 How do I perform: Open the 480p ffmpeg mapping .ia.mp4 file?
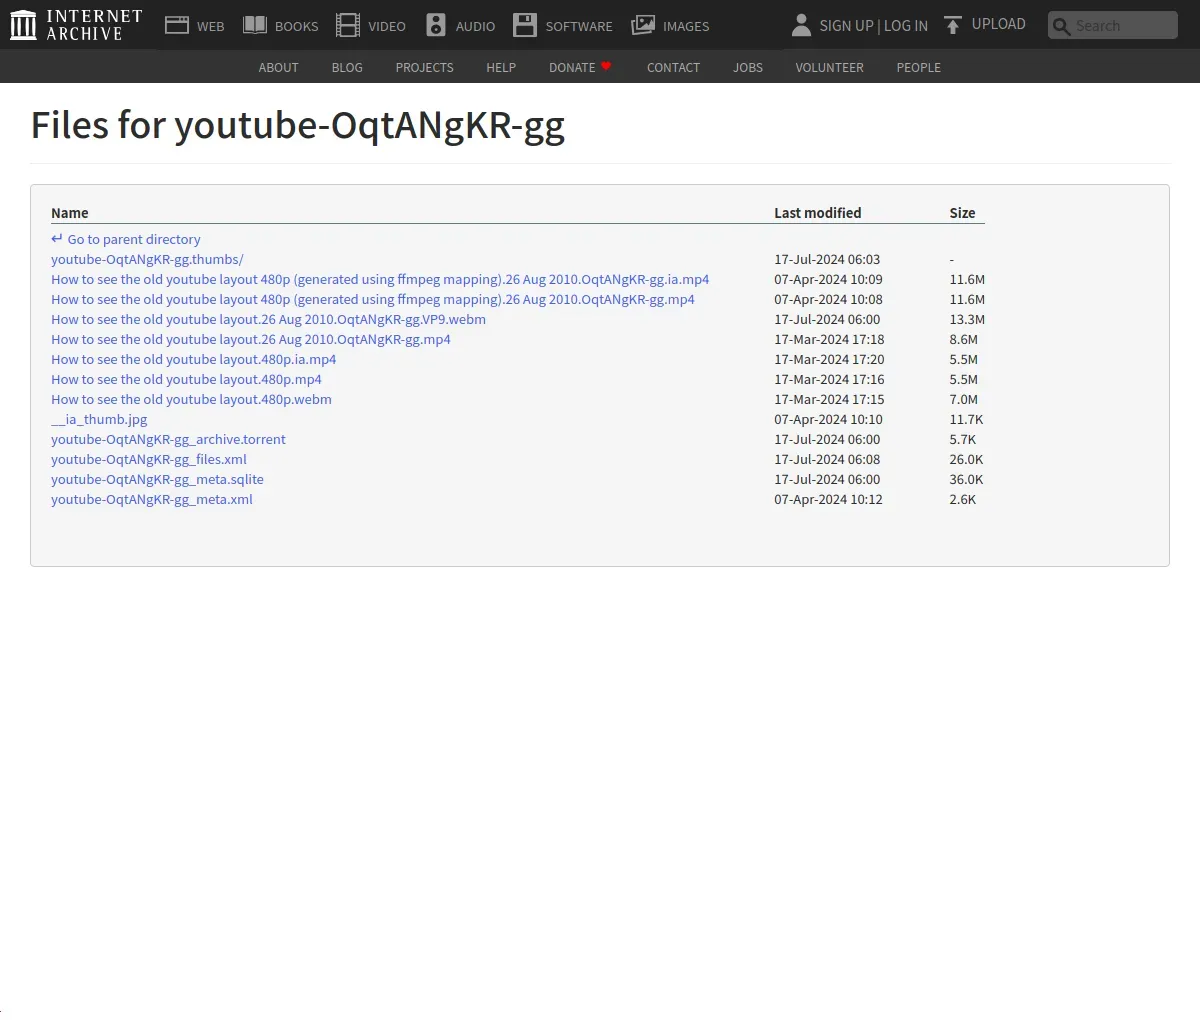[380, 279]
